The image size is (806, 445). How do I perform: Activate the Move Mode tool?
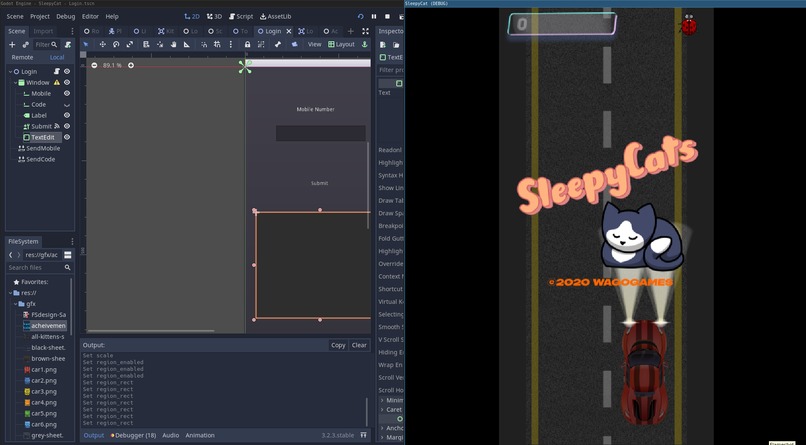tap(102, 45)
